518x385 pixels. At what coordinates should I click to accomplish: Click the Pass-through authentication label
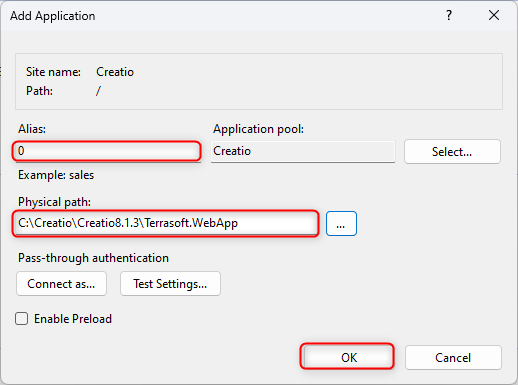click(93, 258)
